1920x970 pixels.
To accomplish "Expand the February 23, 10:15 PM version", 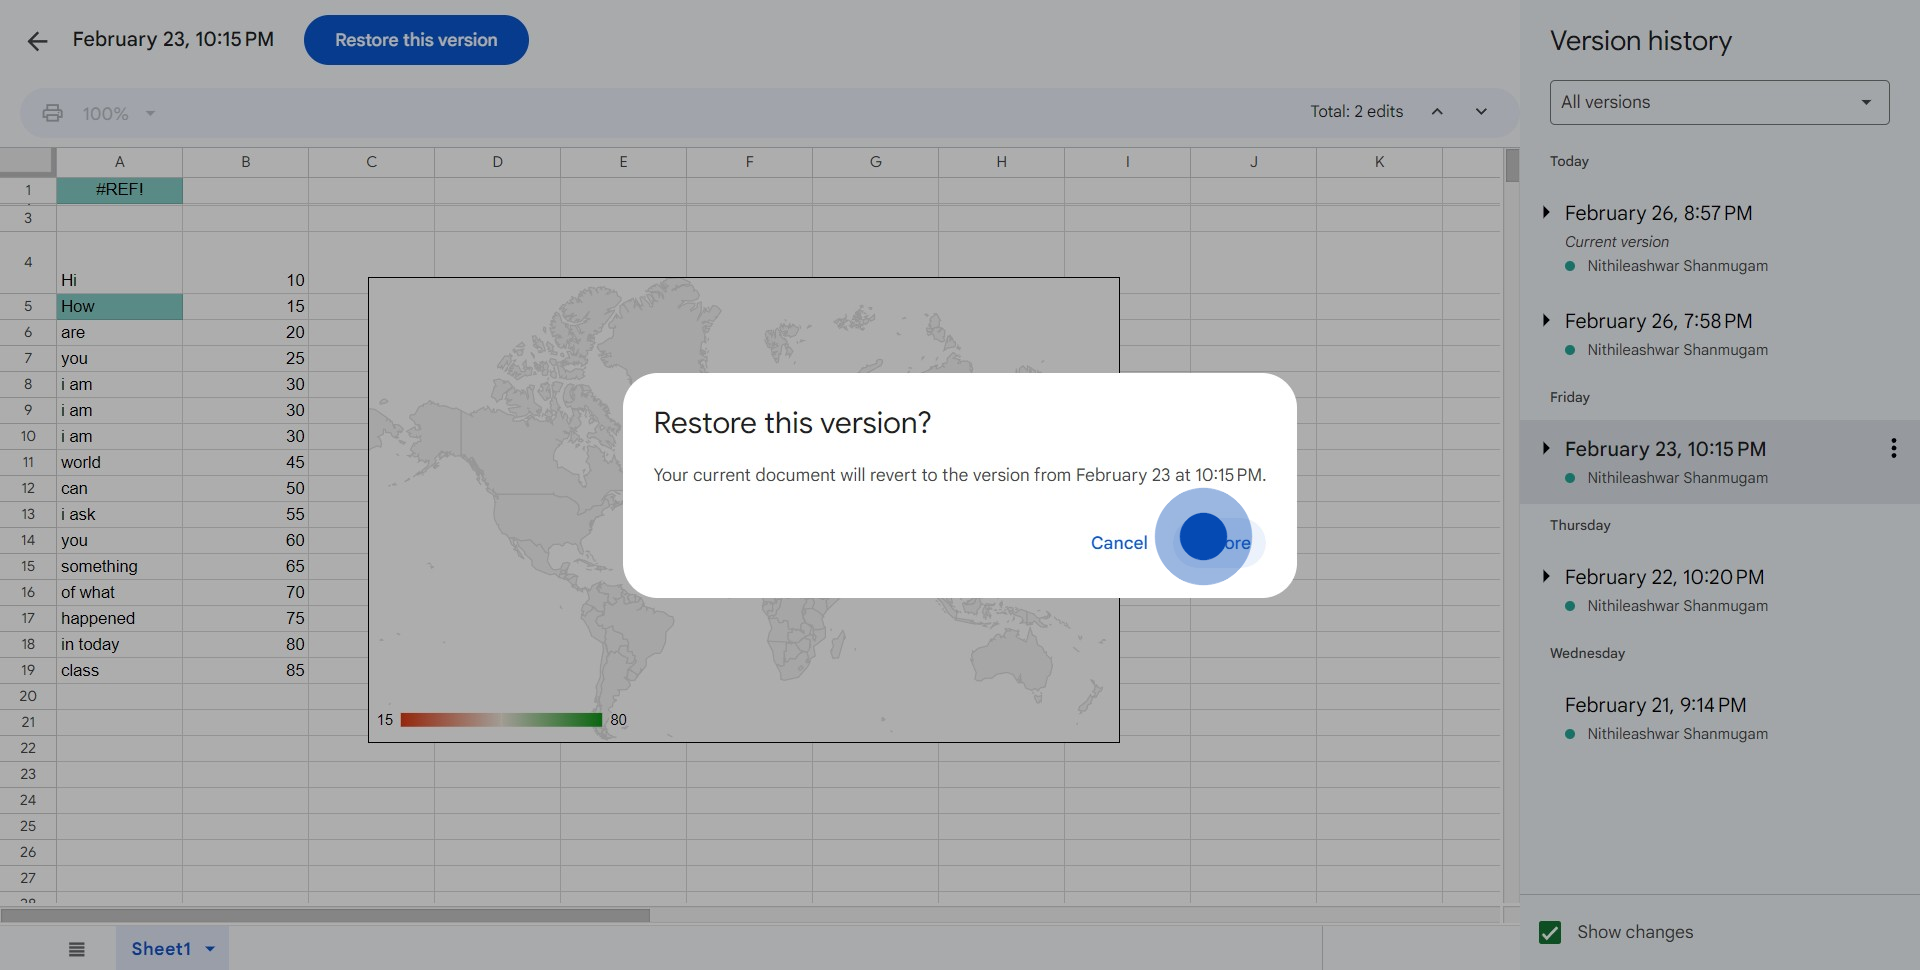I will coord(1546,449).
